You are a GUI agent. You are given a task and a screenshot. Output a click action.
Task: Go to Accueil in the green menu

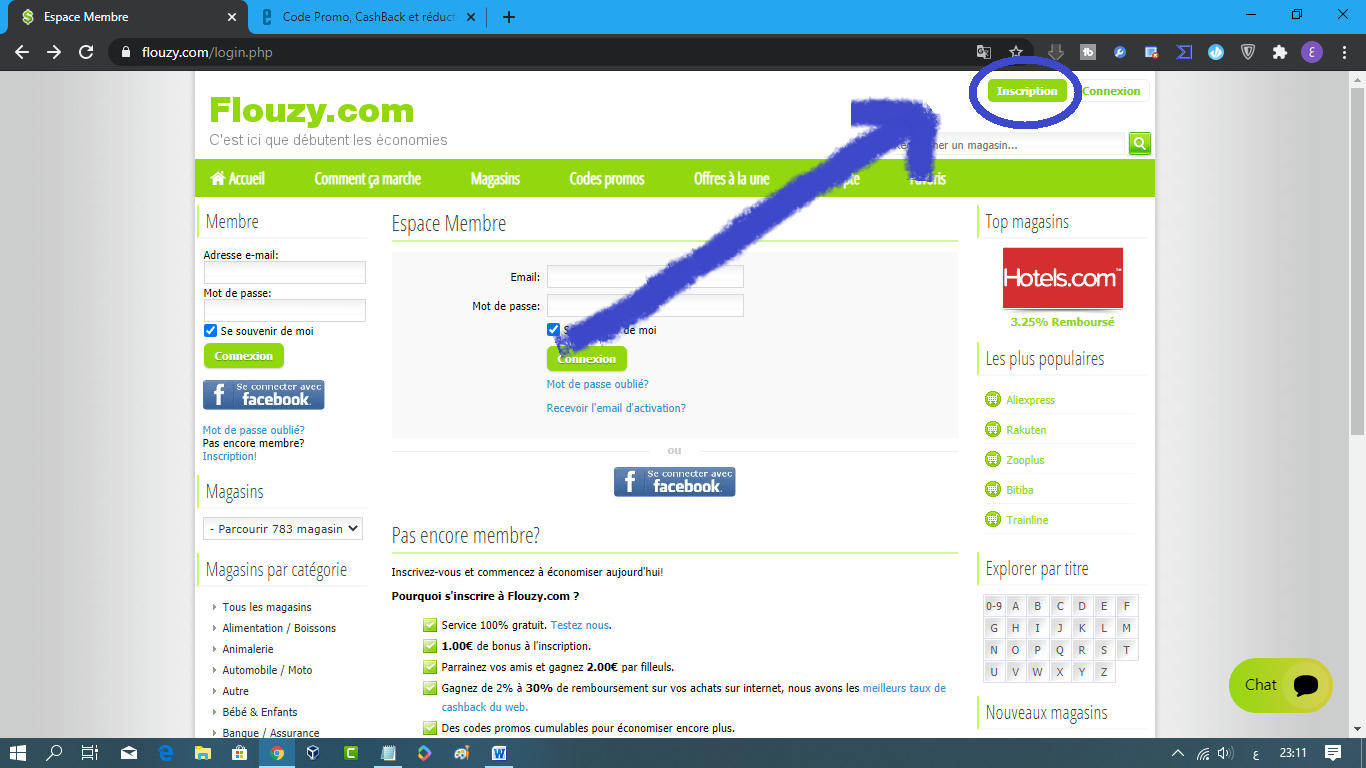click(238, 179)
